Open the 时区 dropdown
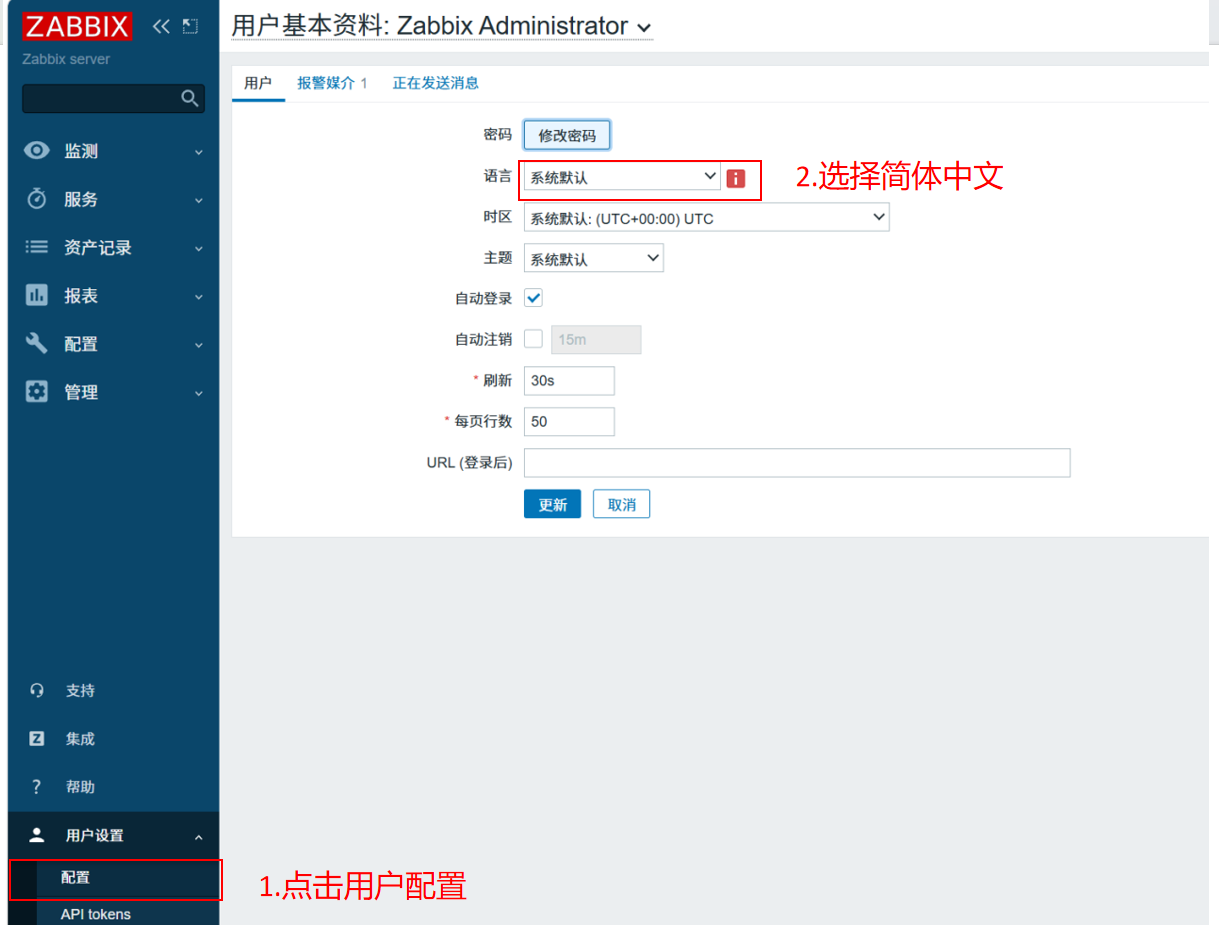This screenshot has width=1219, height=942. pyautogui.click(x=706, y=218)
